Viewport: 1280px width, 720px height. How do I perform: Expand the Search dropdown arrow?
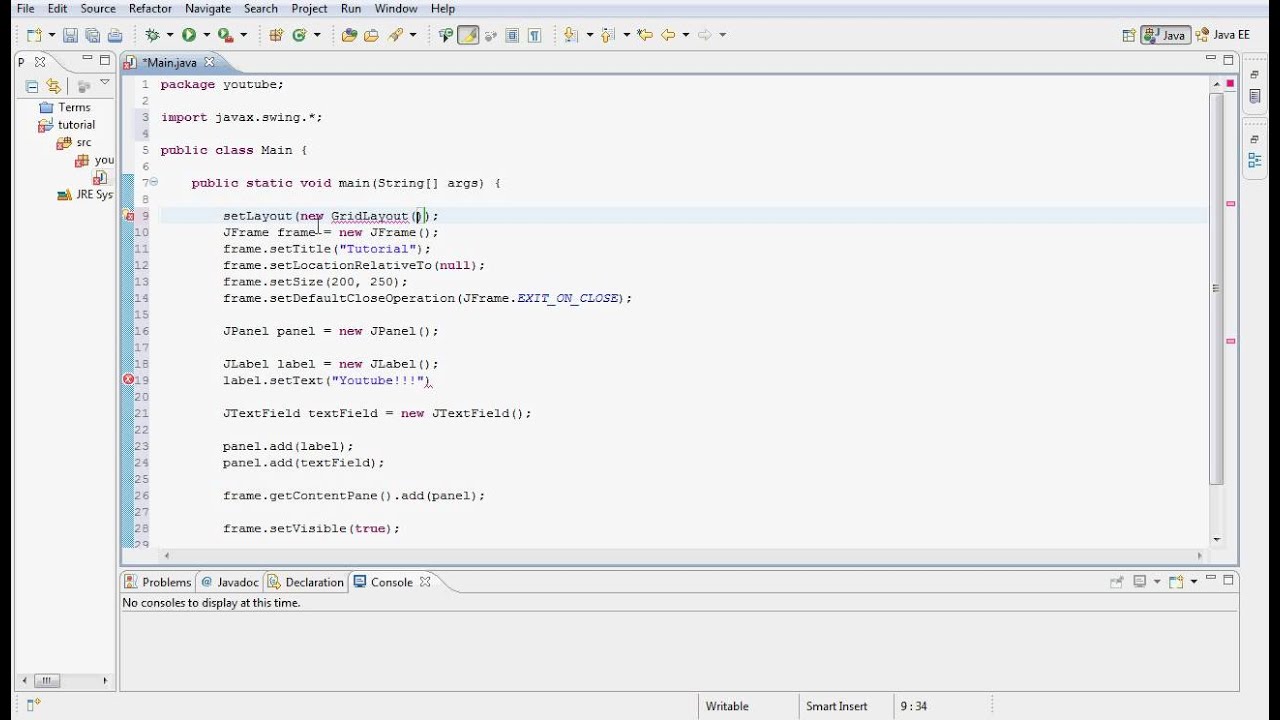(413, 35)
